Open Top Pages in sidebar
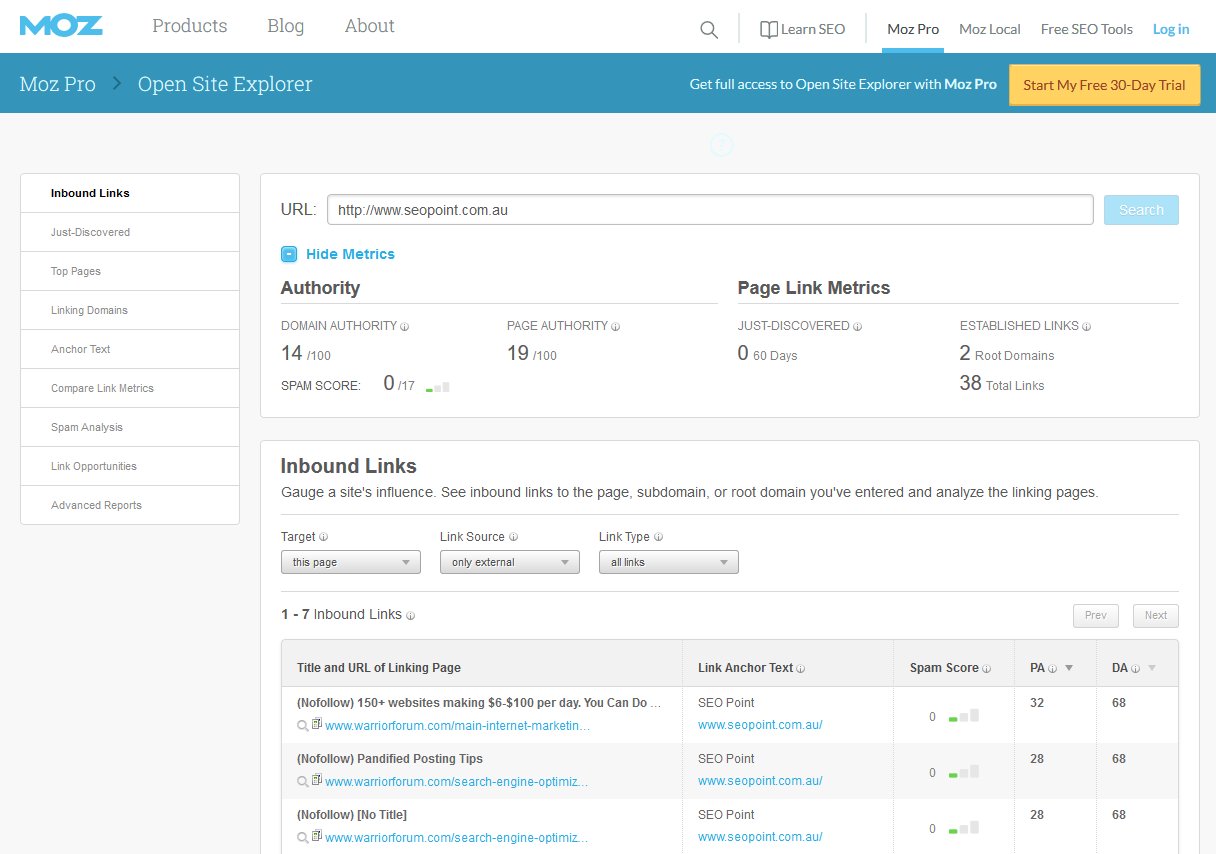1216x854 pixels. 130,271
